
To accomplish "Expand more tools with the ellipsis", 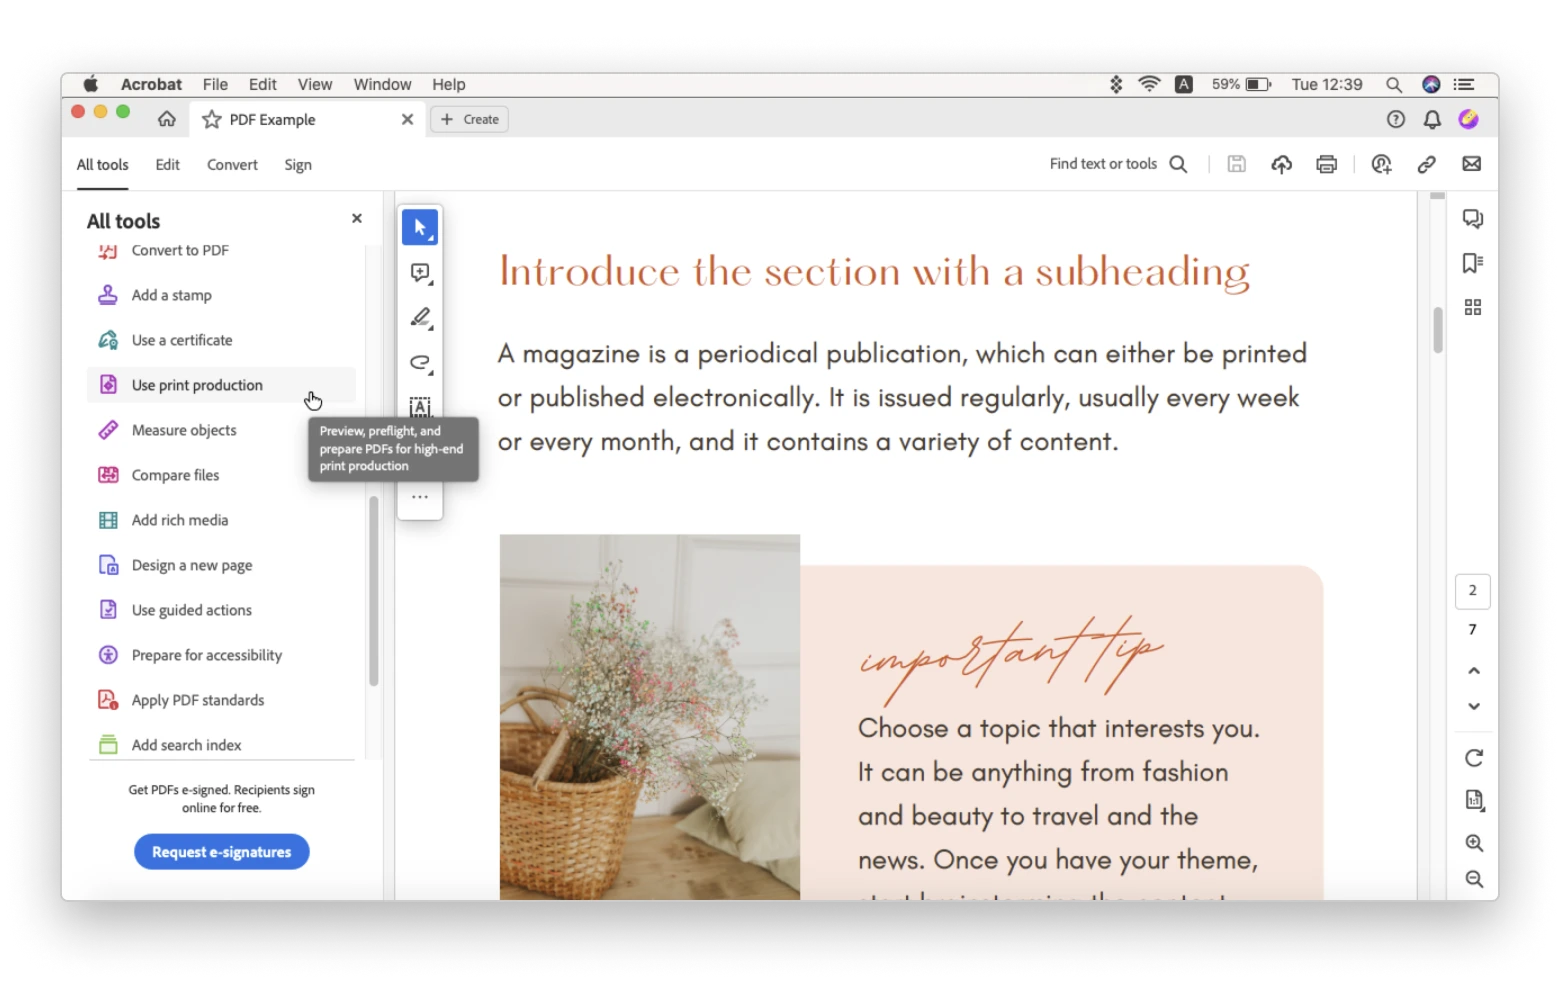I will coord(420,495).
